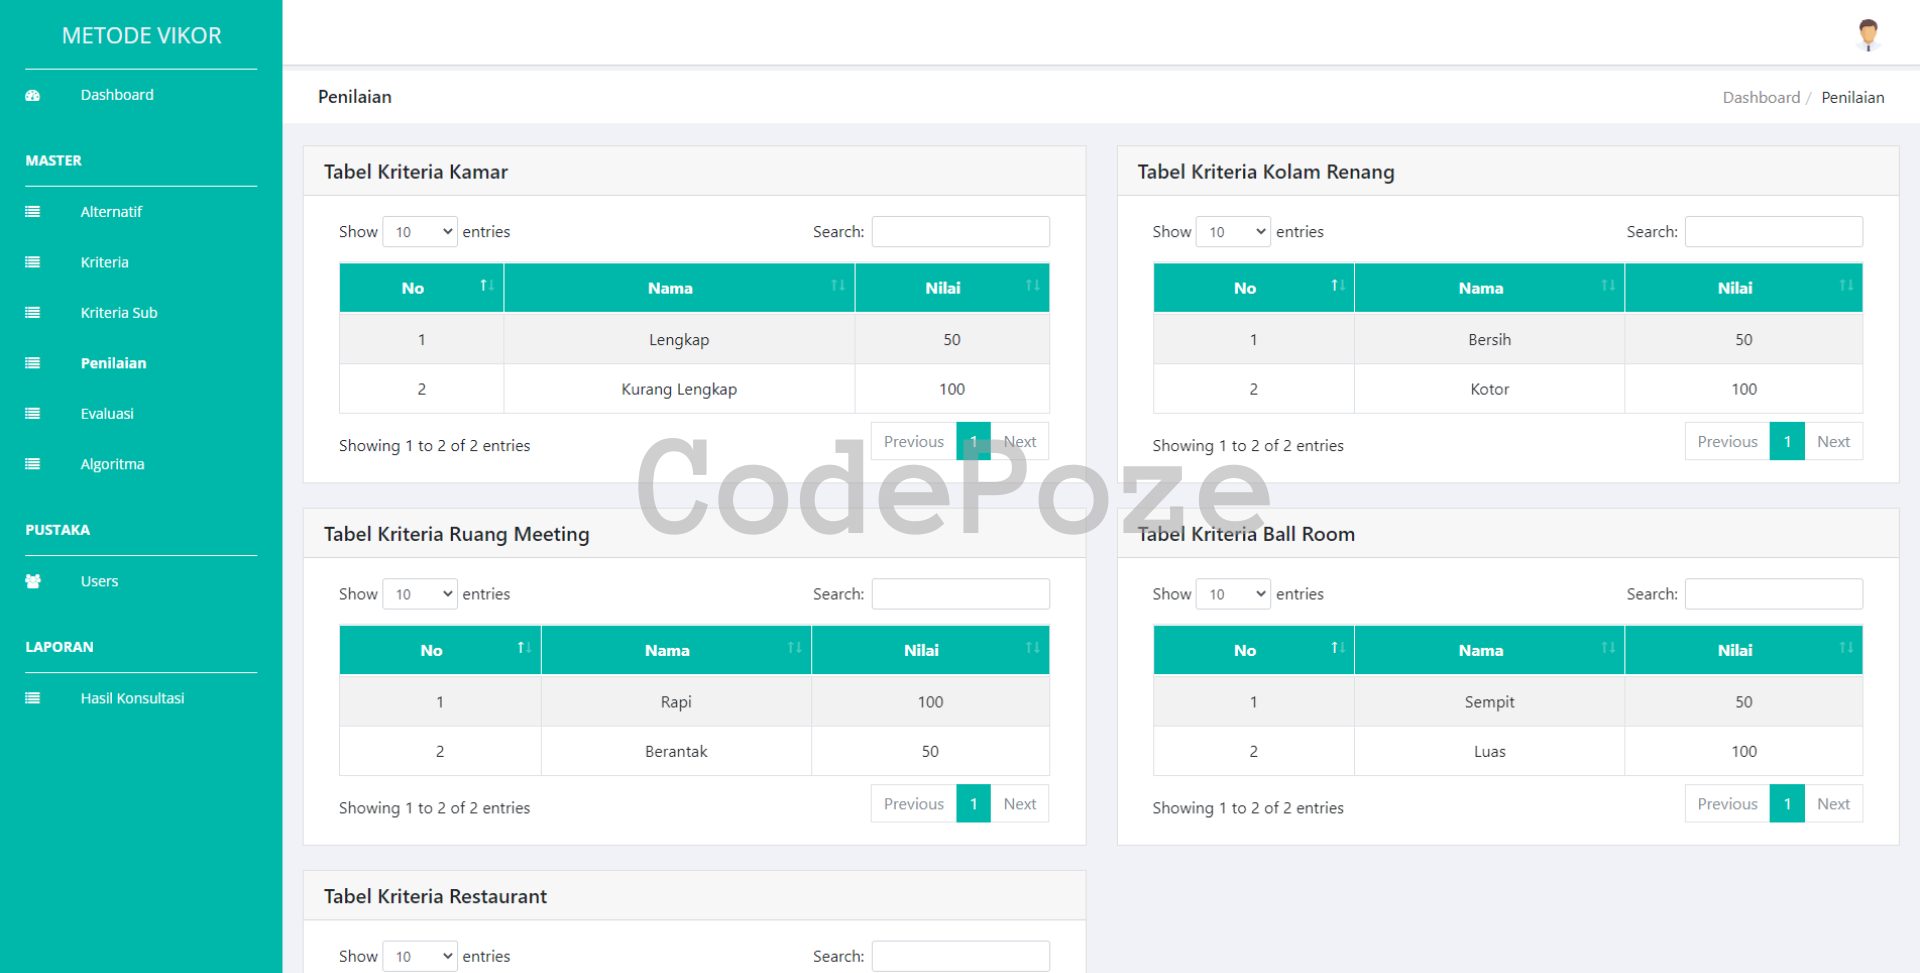Open the entries dropdown in Tabel Kriteria Kamar

(420, 232)
